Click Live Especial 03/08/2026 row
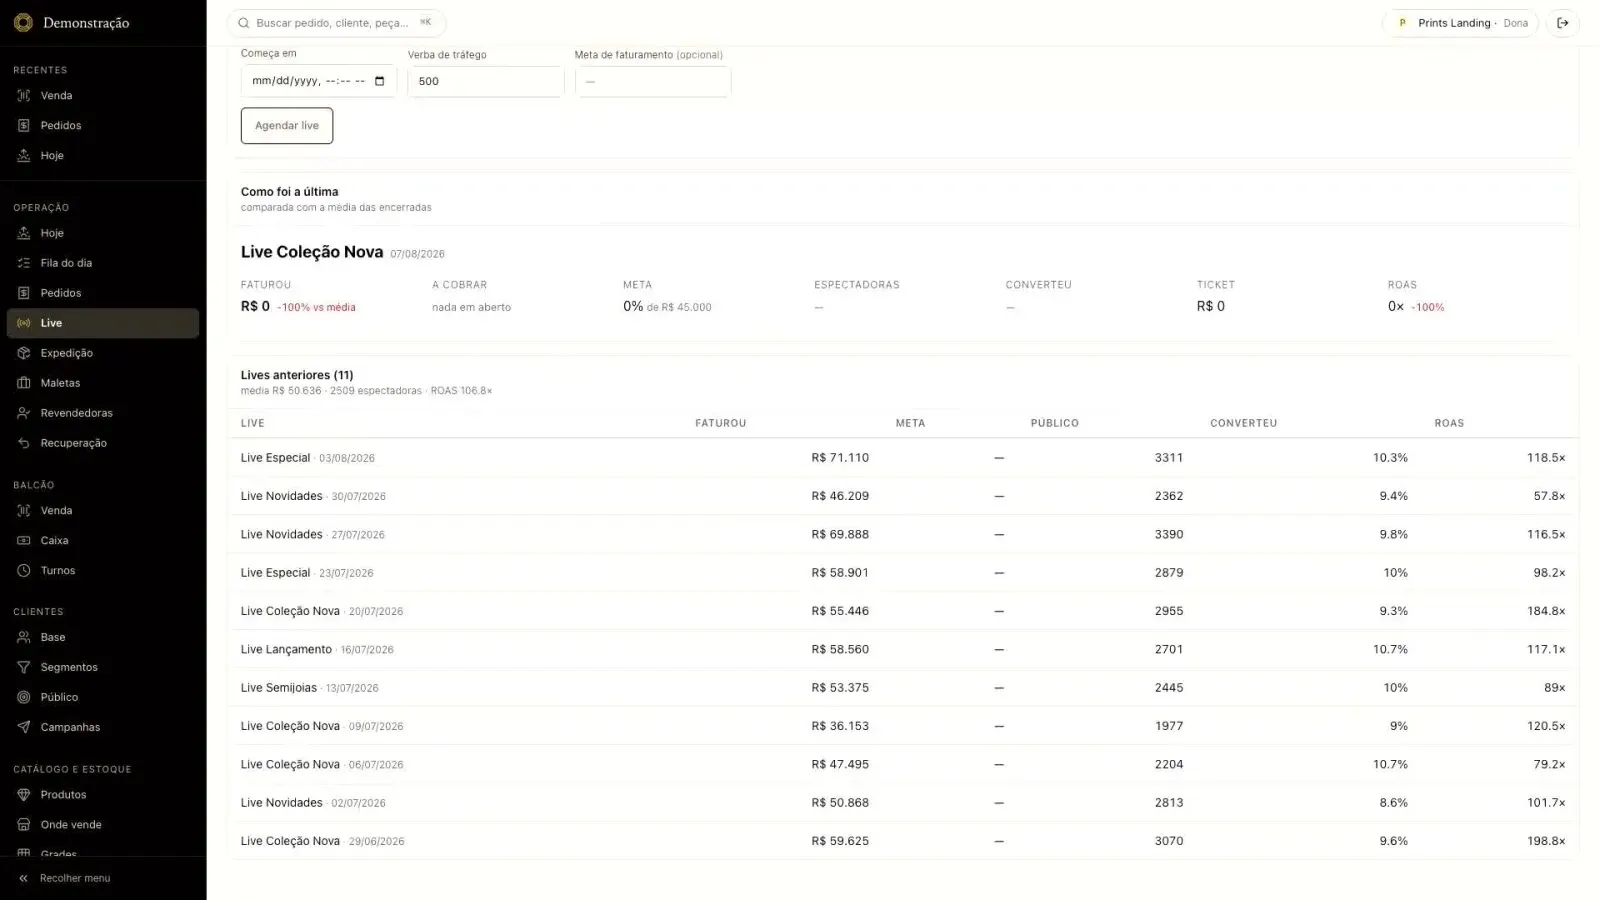The image size is (1600, 900). [903, 458]
